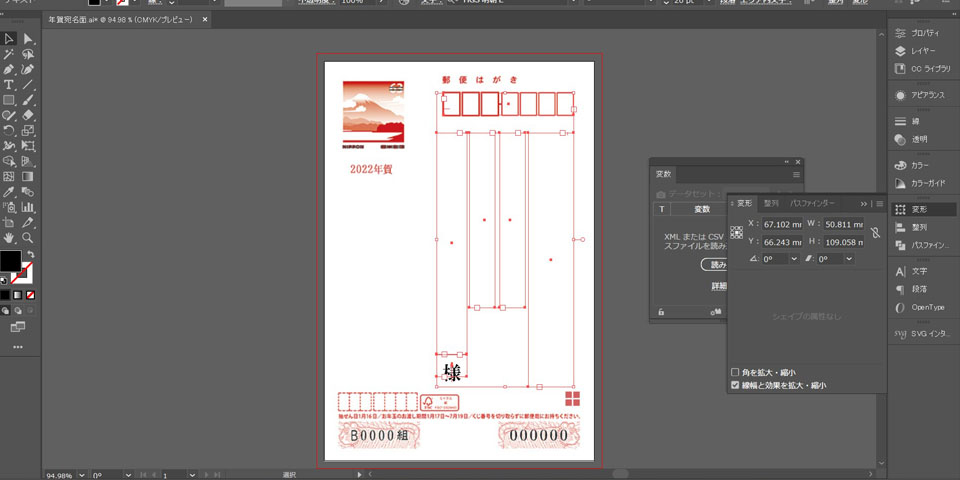
Task: Open the カラーガイド panel
Action: (x=900, y=184)
